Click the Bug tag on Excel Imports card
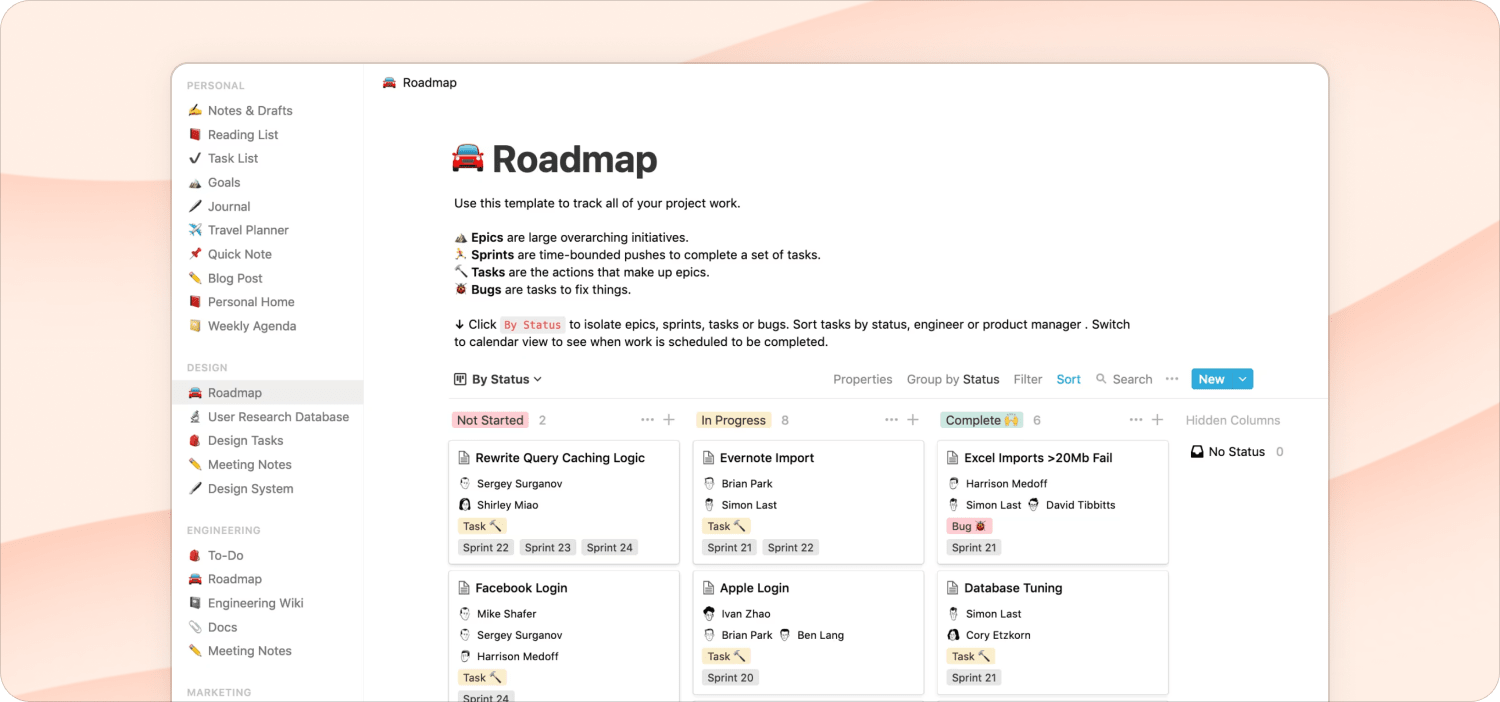1500x702 pixels. (x=969, y=526)
